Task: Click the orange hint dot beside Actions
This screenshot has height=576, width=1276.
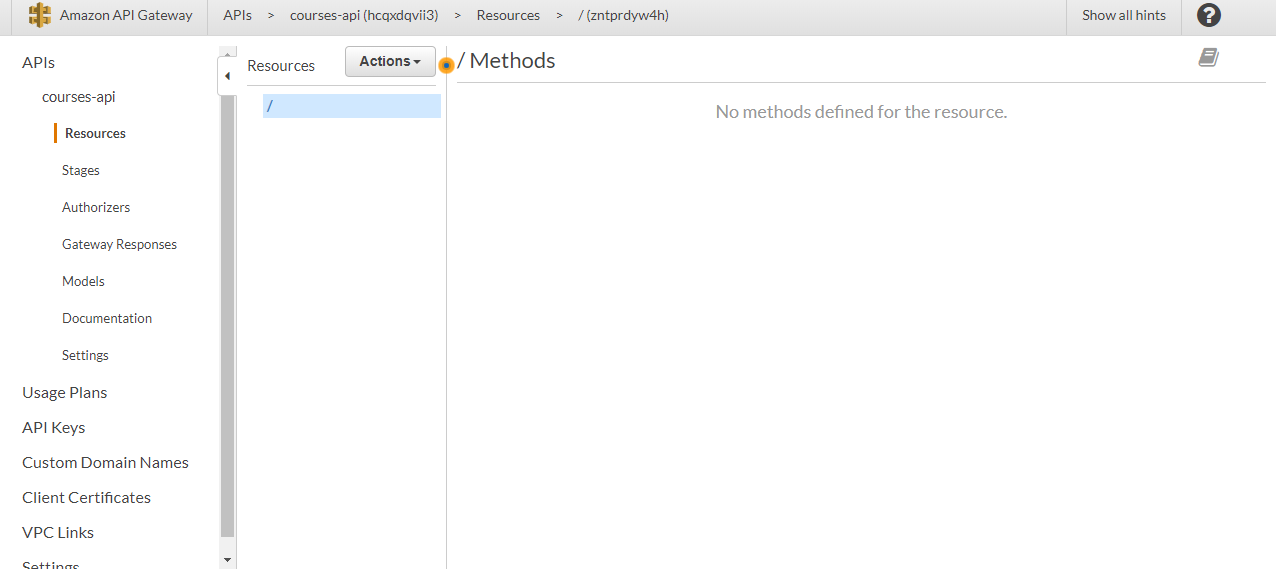Action: tap(446, 65)
